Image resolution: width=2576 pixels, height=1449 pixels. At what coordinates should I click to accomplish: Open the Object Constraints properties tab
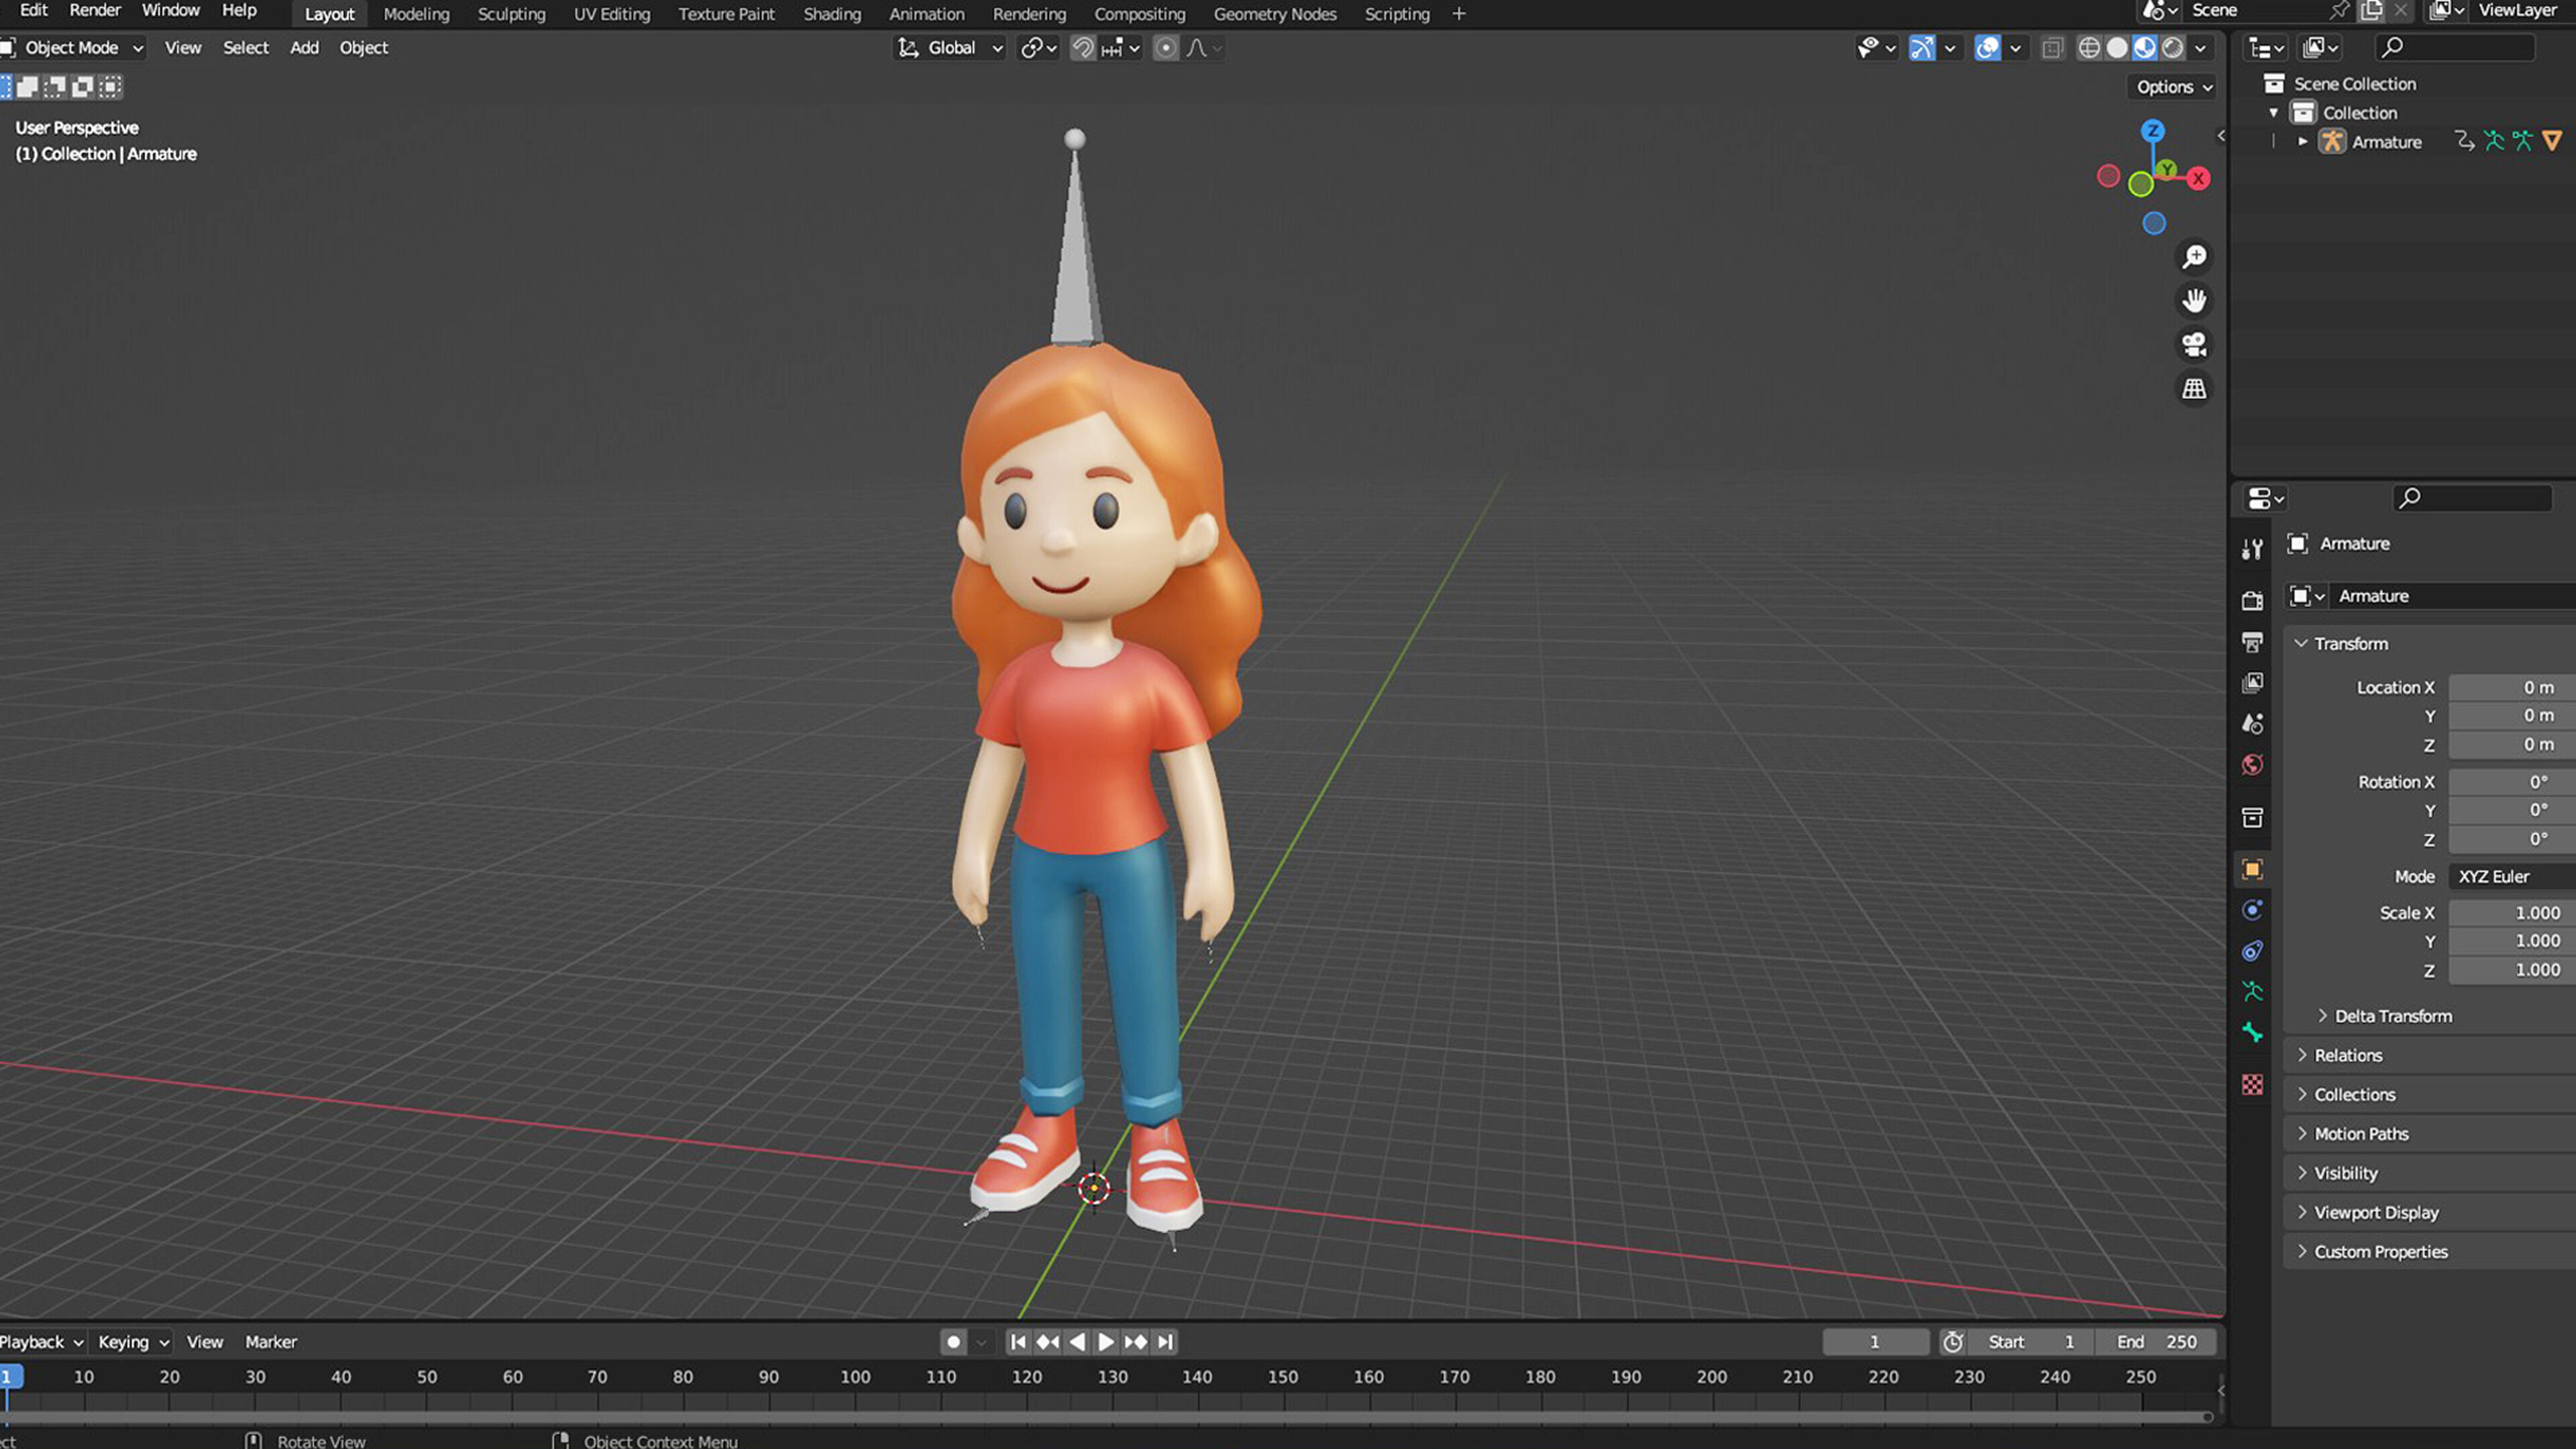(2252, 951)
